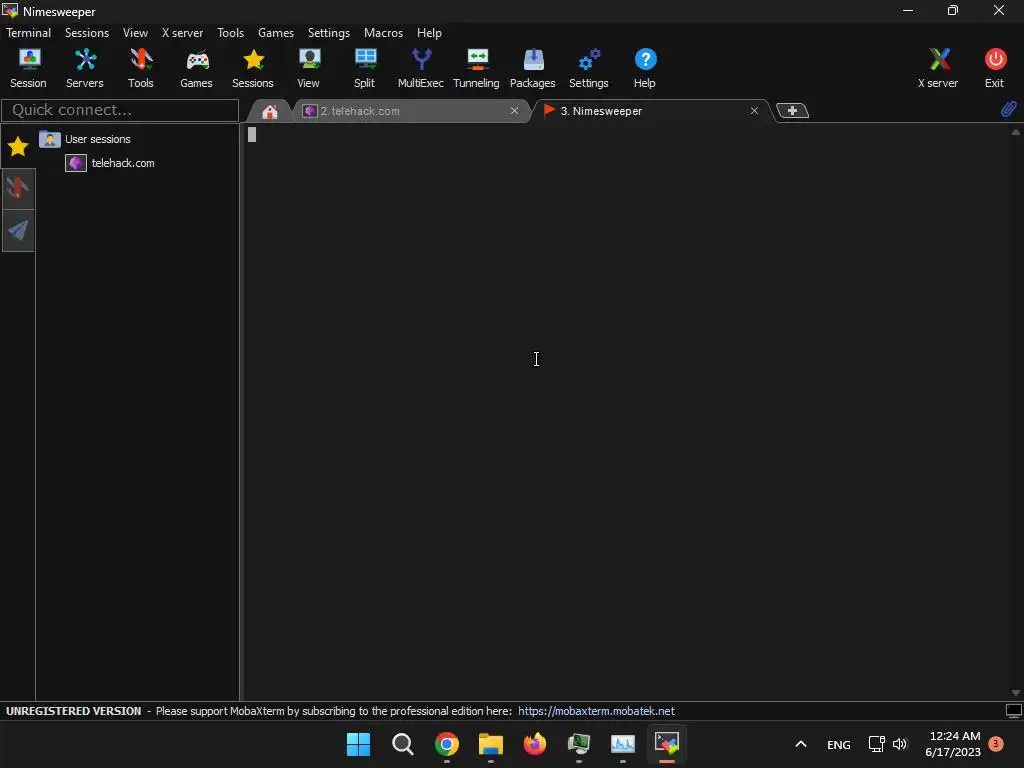1024x768 pixels.
Task: Start the X server toolbar icon
Action: [938, 68]
